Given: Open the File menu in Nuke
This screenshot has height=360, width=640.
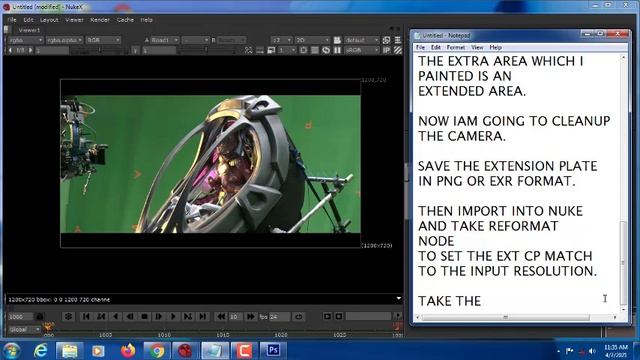Looking at the screenshot, I should tap(12, 20).
